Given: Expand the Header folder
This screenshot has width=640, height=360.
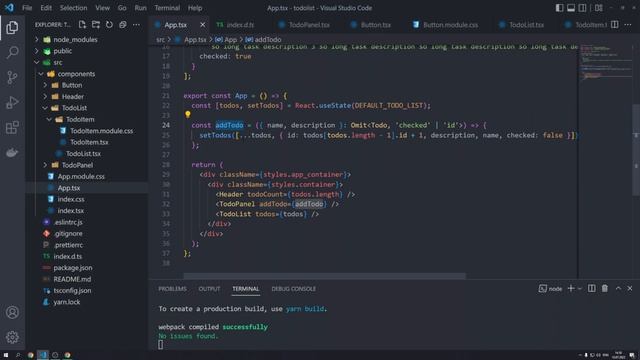Looking at the screenshot, I should tap(45, 97).
